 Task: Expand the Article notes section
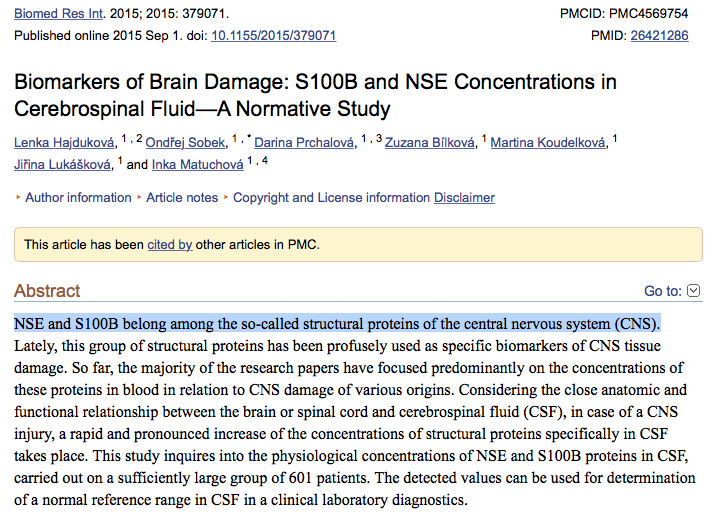182,198
